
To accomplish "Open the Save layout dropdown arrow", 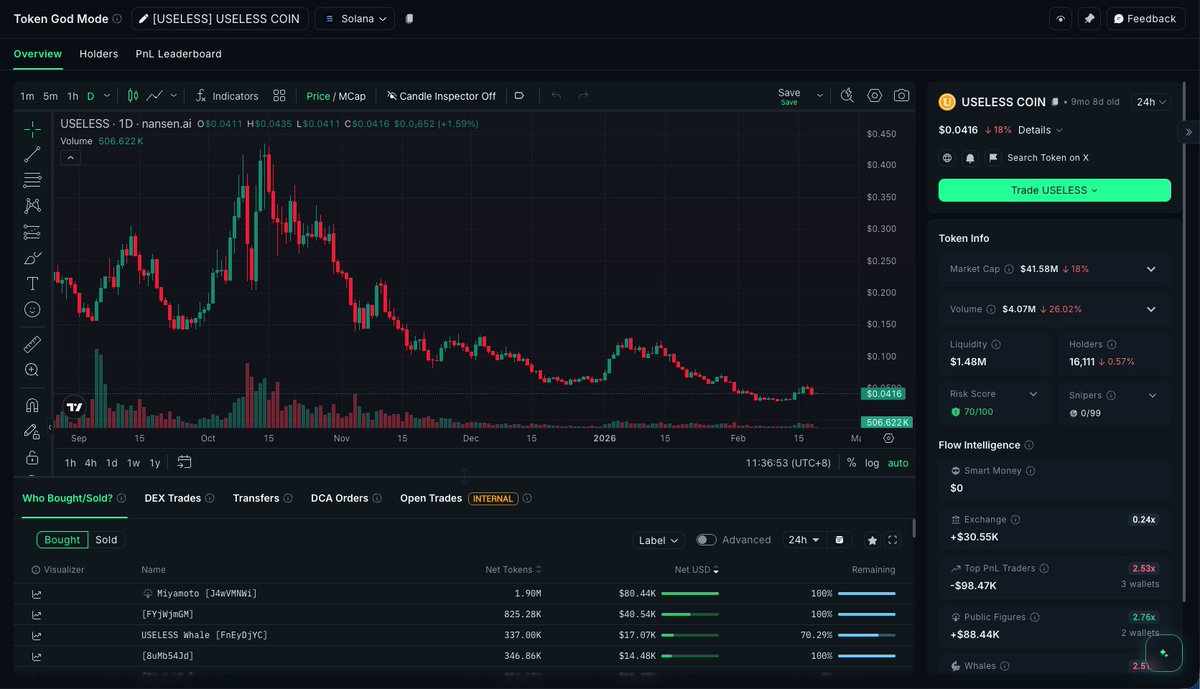I will coord(820,96).
